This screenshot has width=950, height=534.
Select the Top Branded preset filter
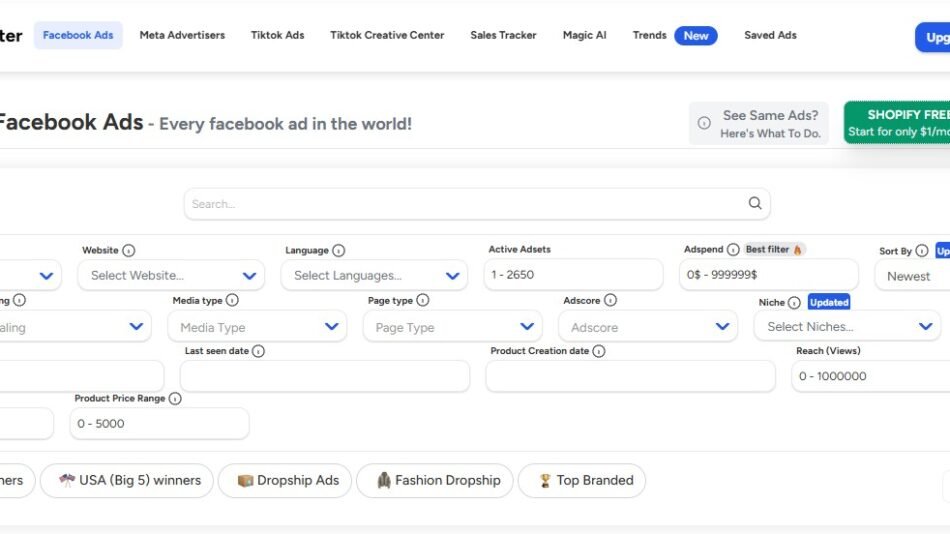point(585,480)
